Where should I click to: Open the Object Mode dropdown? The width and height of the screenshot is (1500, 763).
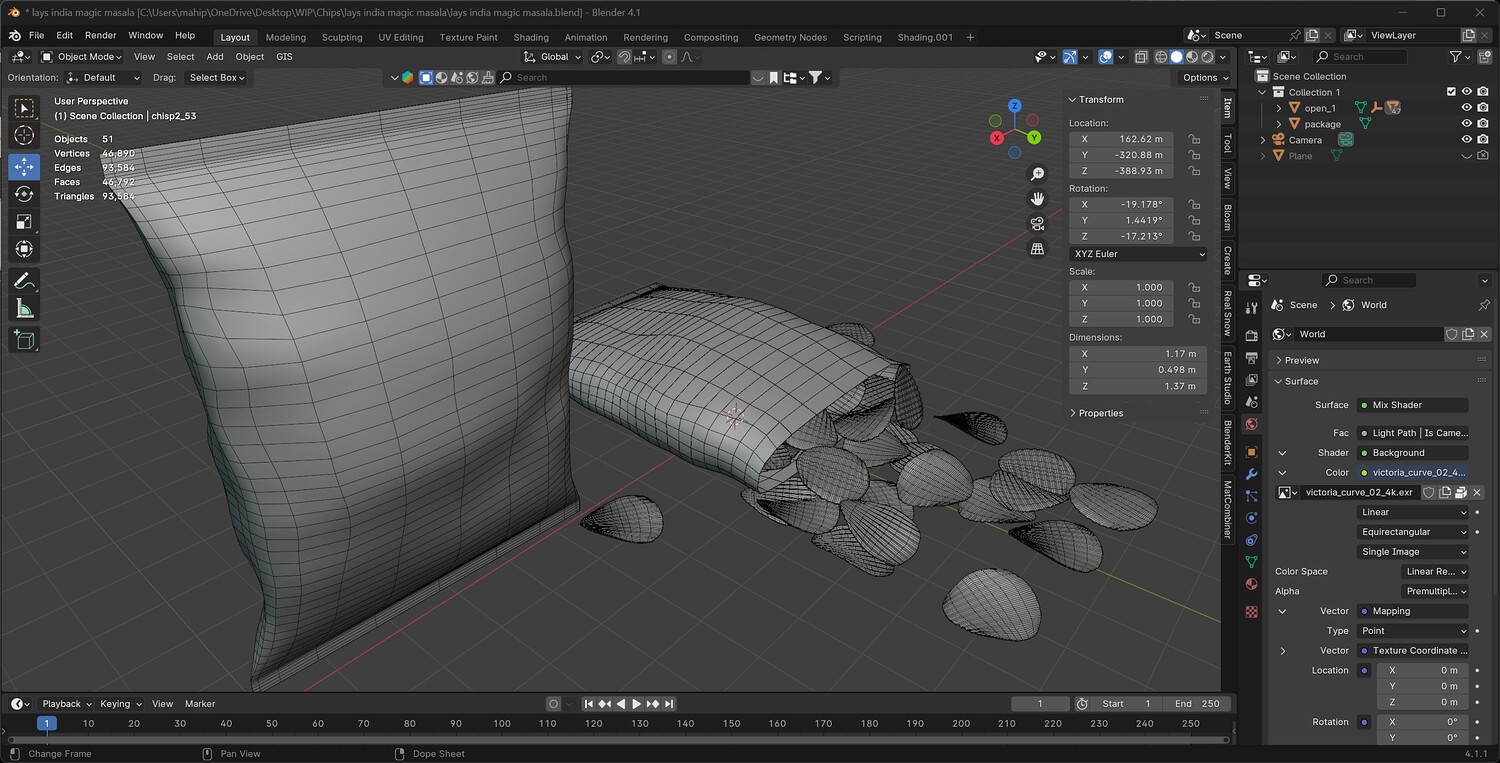coord(81,57)
